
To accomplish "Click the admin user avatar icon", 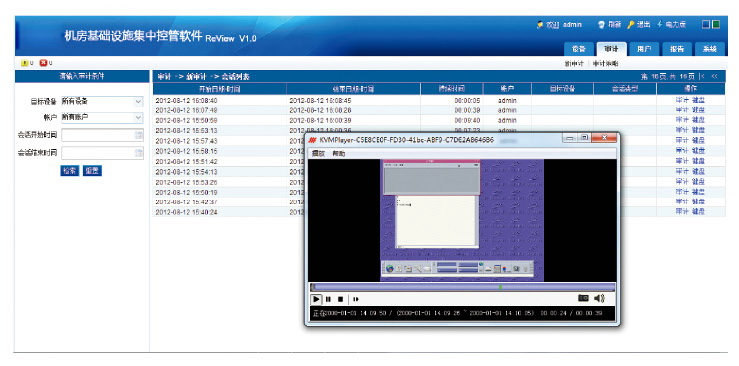I will 540,24.
